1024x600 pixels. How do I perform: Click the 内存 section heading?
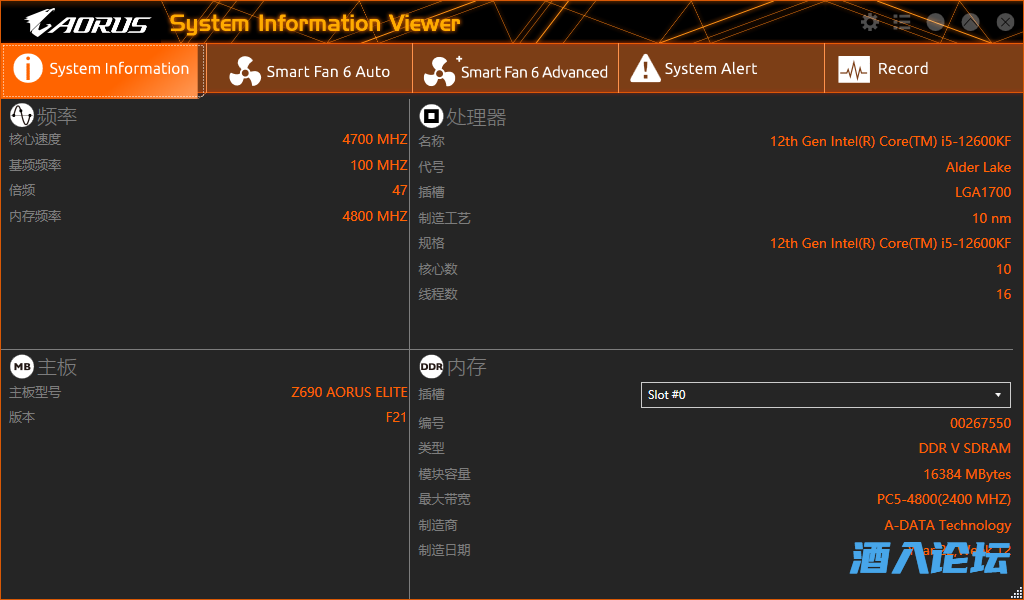pos(466,367)
